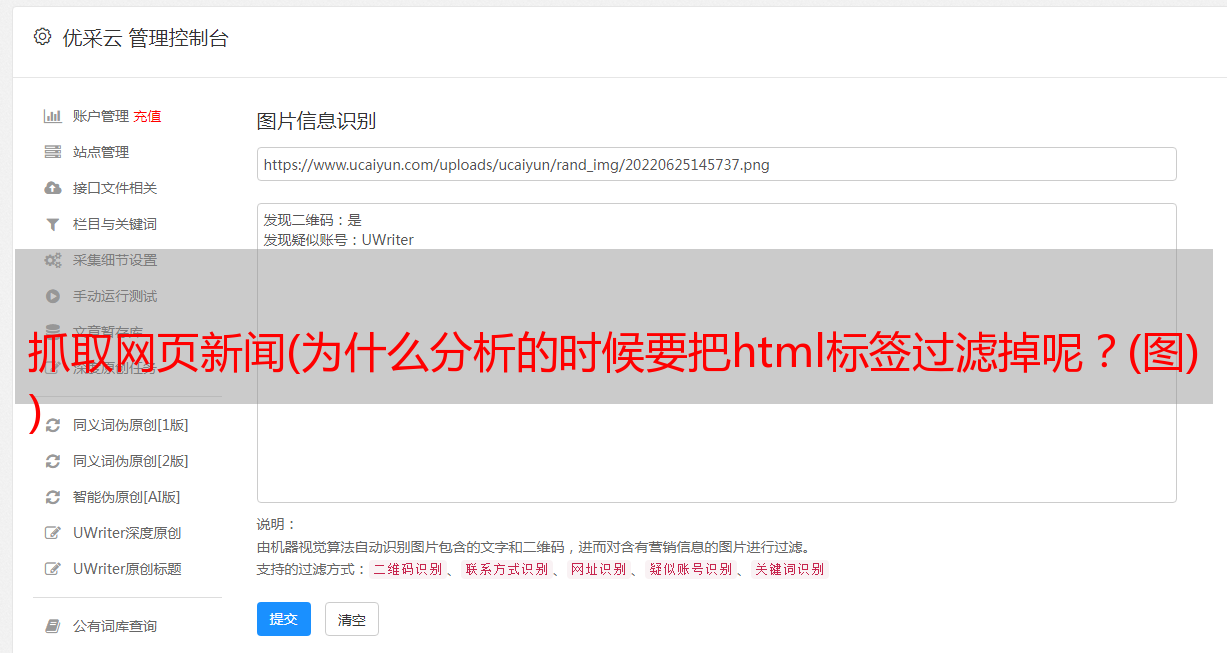
Task: Click the filter icon for 栏目与关键词
Action: tap(53, 224)
